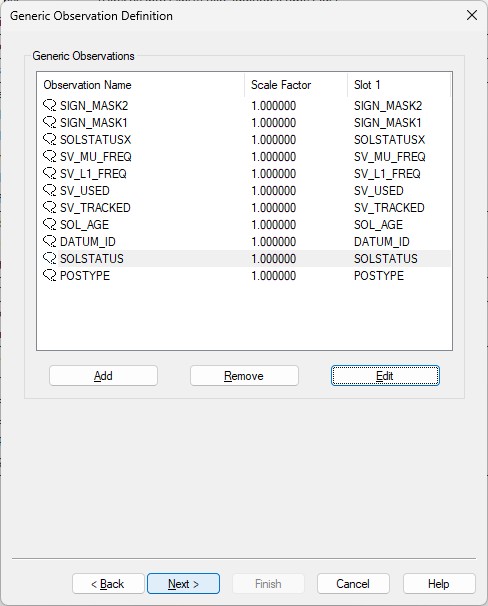Select the SOLSTATUS observation name
Viewport: 488px width, 606px height.
[92, 259]
